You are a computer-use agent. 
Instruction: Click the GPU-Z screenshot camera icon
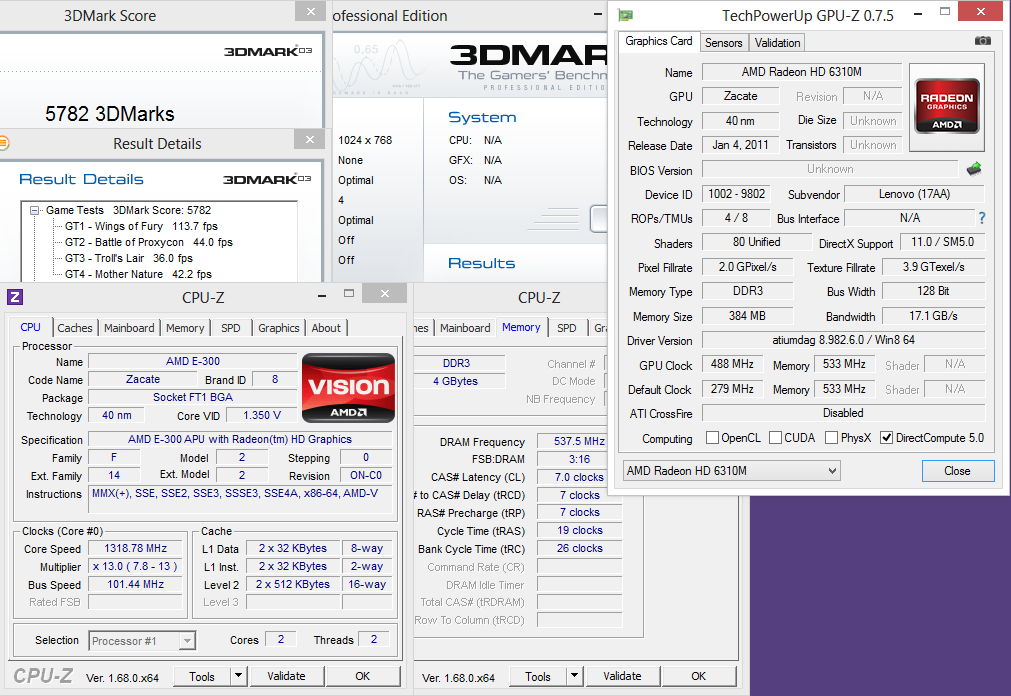(983, 41)
